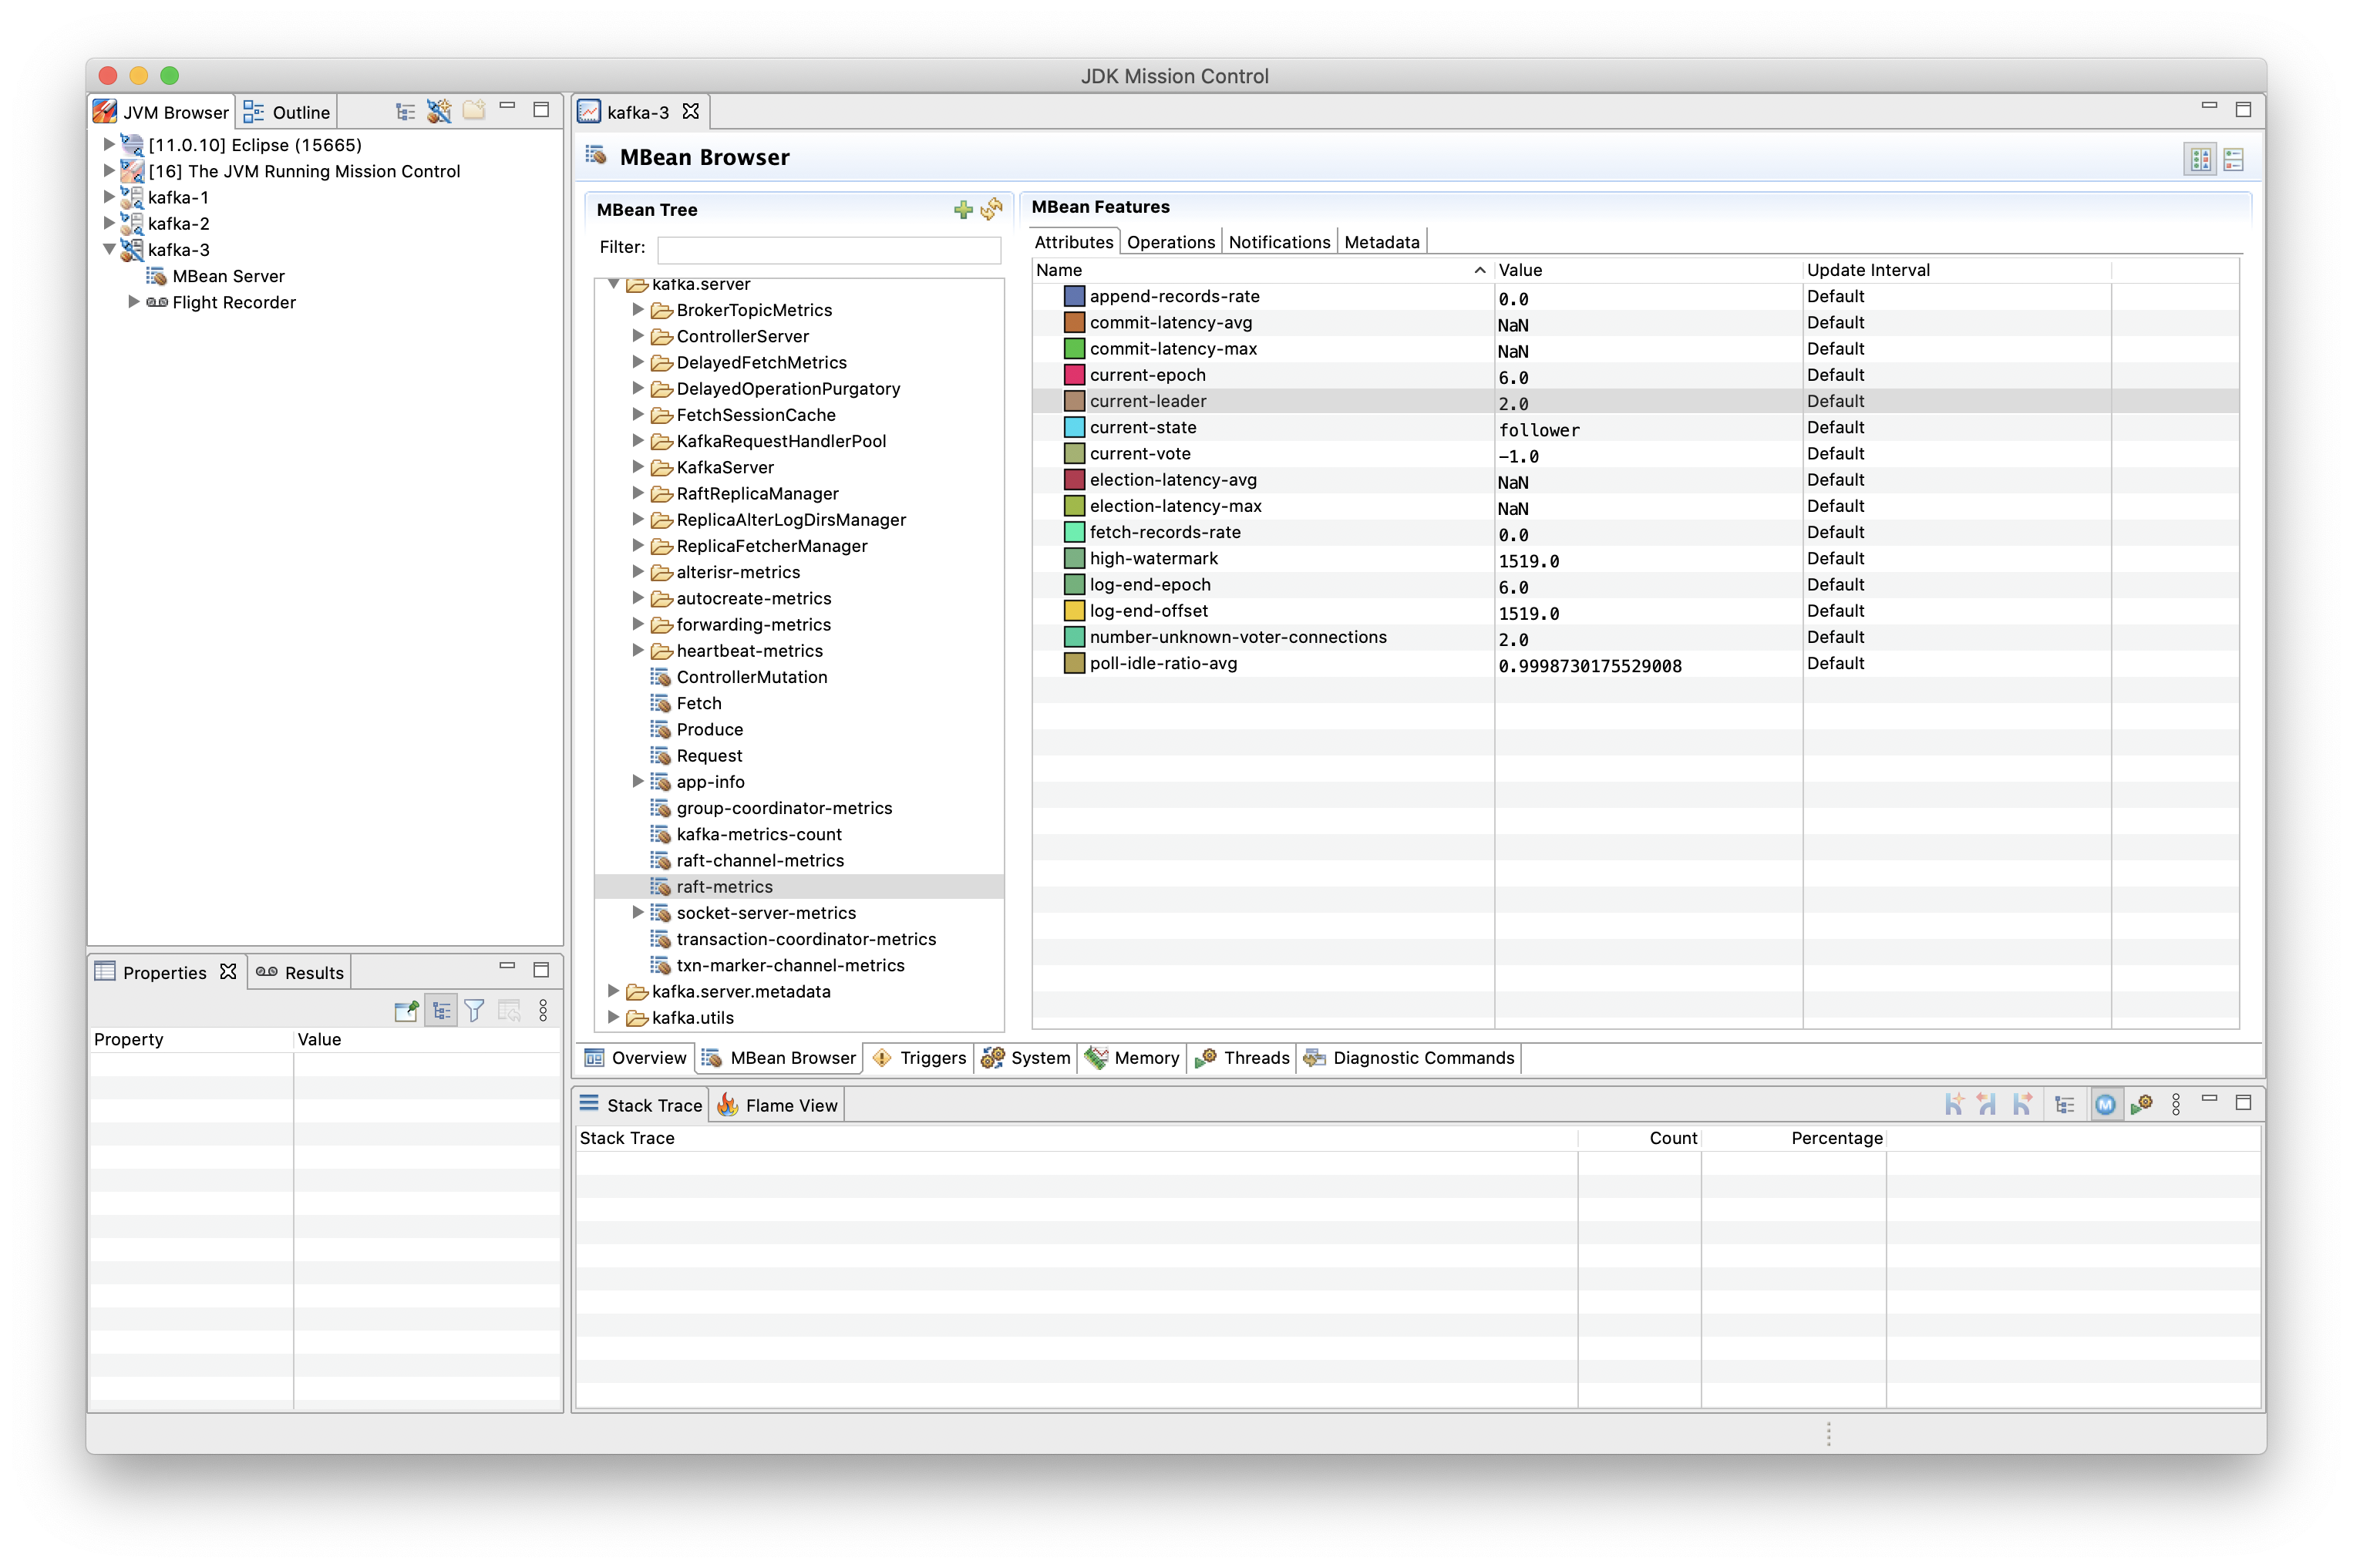Click the append-records-rate color swatch
The width and height of the screenshot is (2353, 1568).
[1074, 296]
